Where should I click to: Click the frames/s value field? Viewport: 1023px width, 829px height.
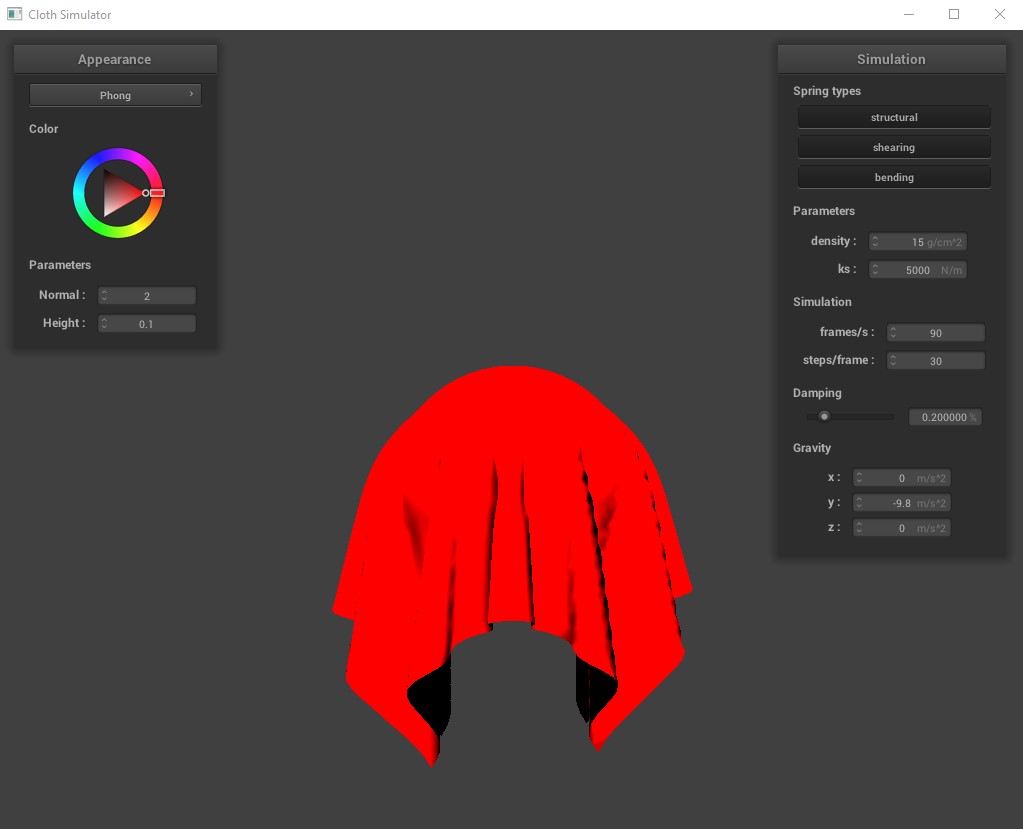tap(936, 333)
